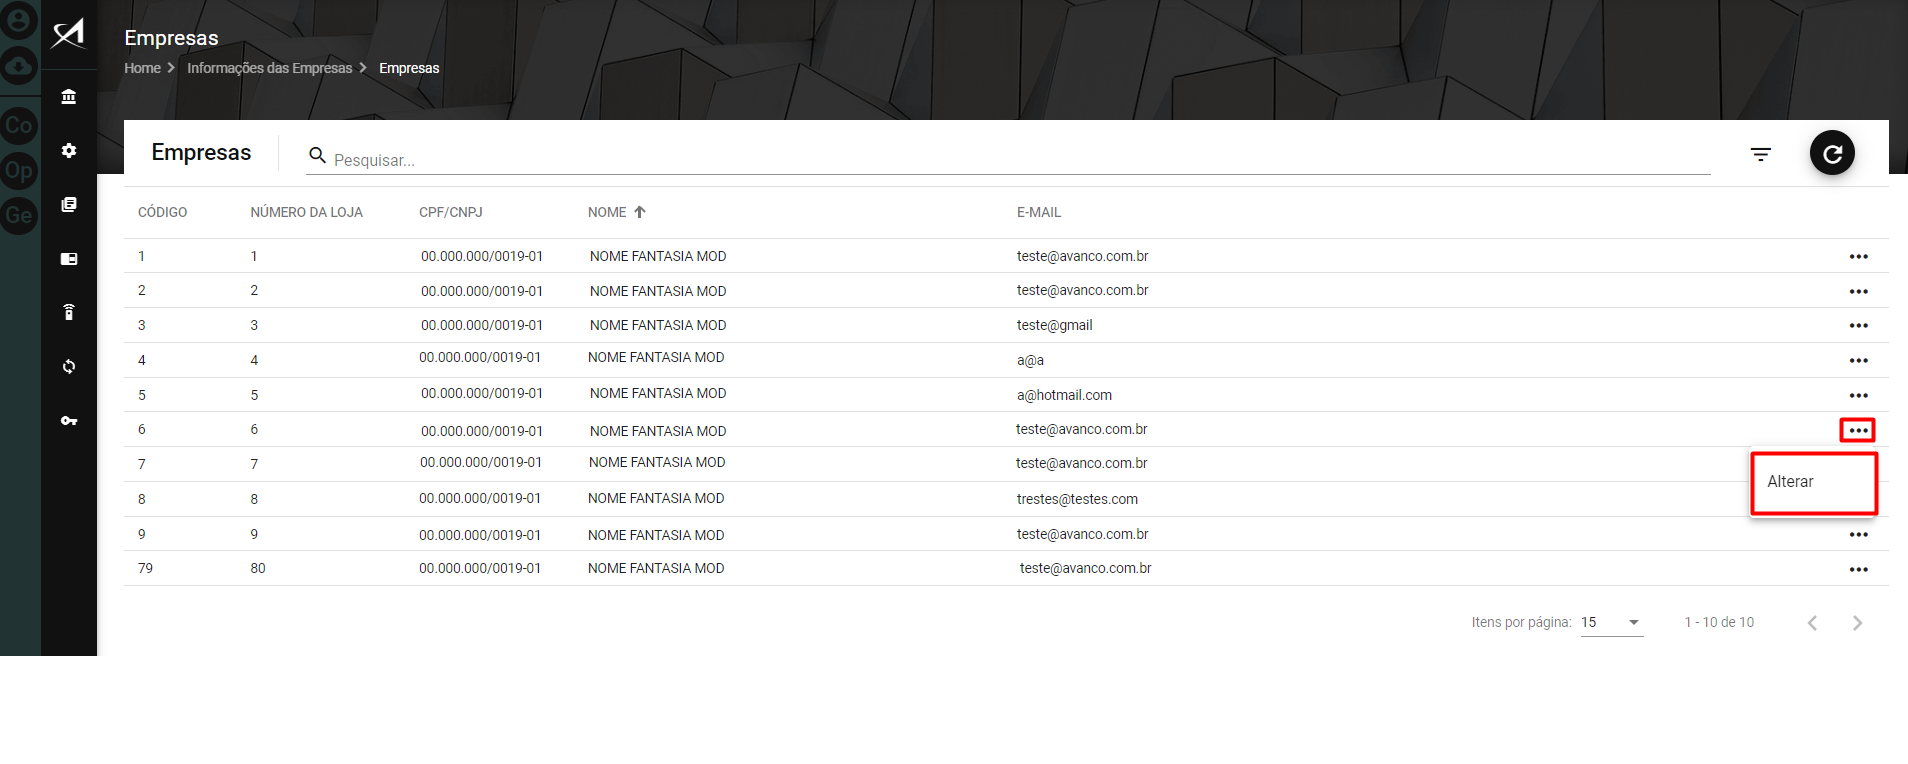Open the items per page dropdown

[1611, 622]
